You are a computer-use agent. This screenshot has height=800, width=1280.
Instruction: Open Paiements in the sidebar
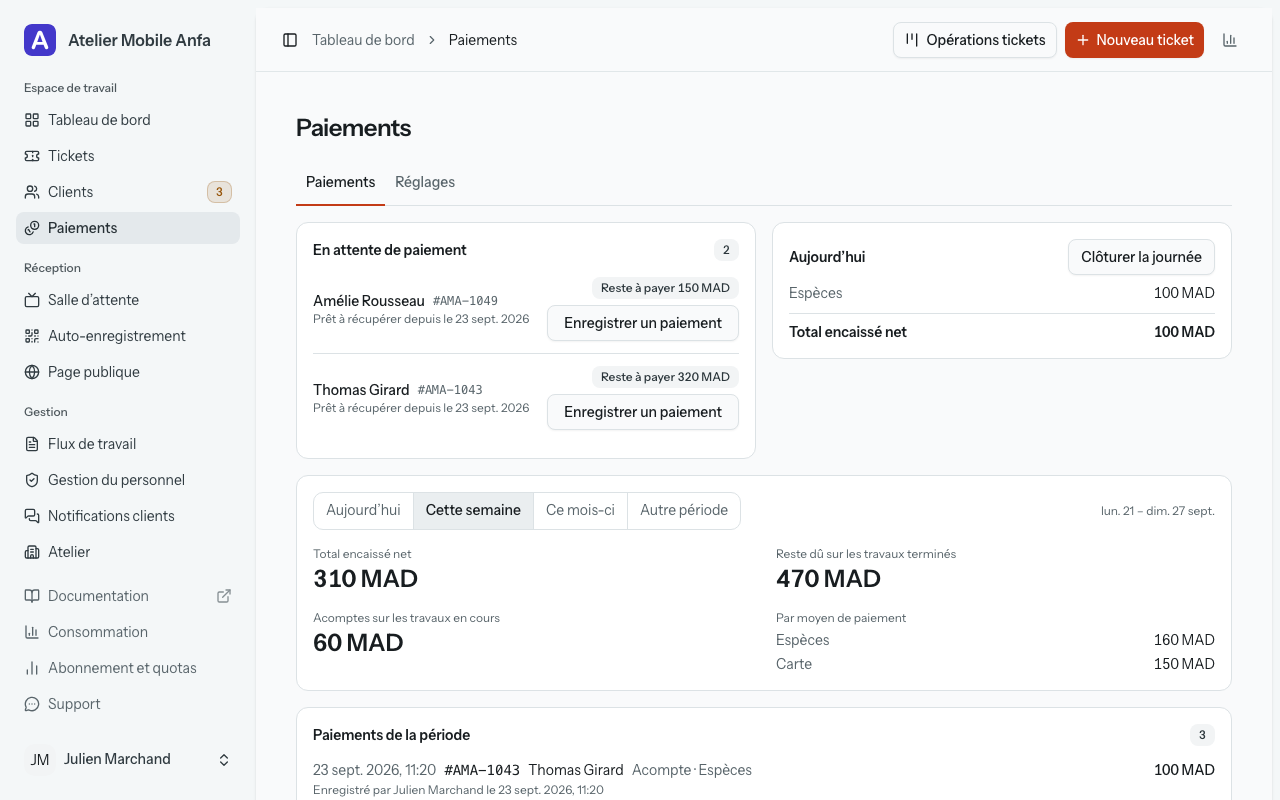click(128, 228)
